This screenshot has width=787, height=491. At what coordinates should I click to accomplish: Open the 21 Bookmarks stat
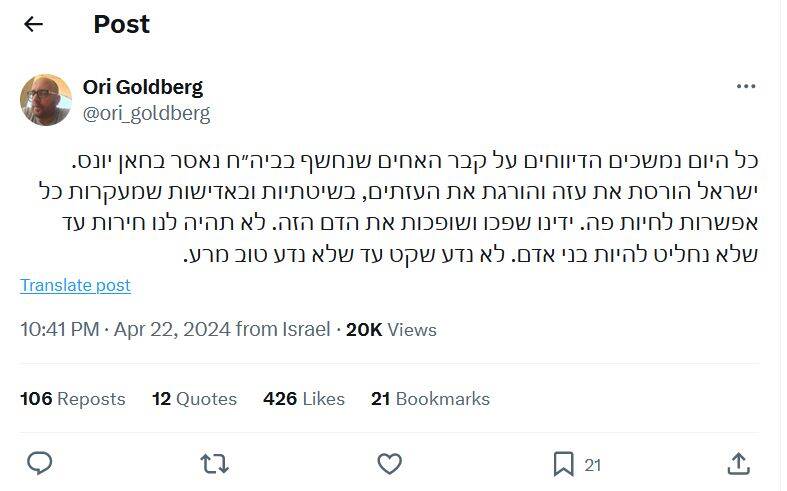(430, 398)
